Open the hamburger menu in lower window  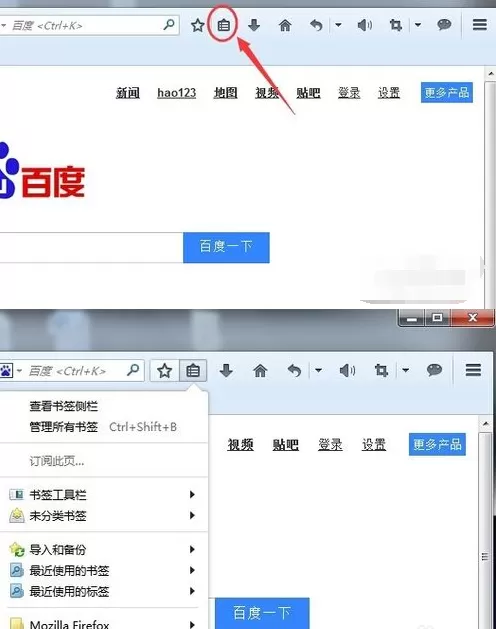pos(474,370)
